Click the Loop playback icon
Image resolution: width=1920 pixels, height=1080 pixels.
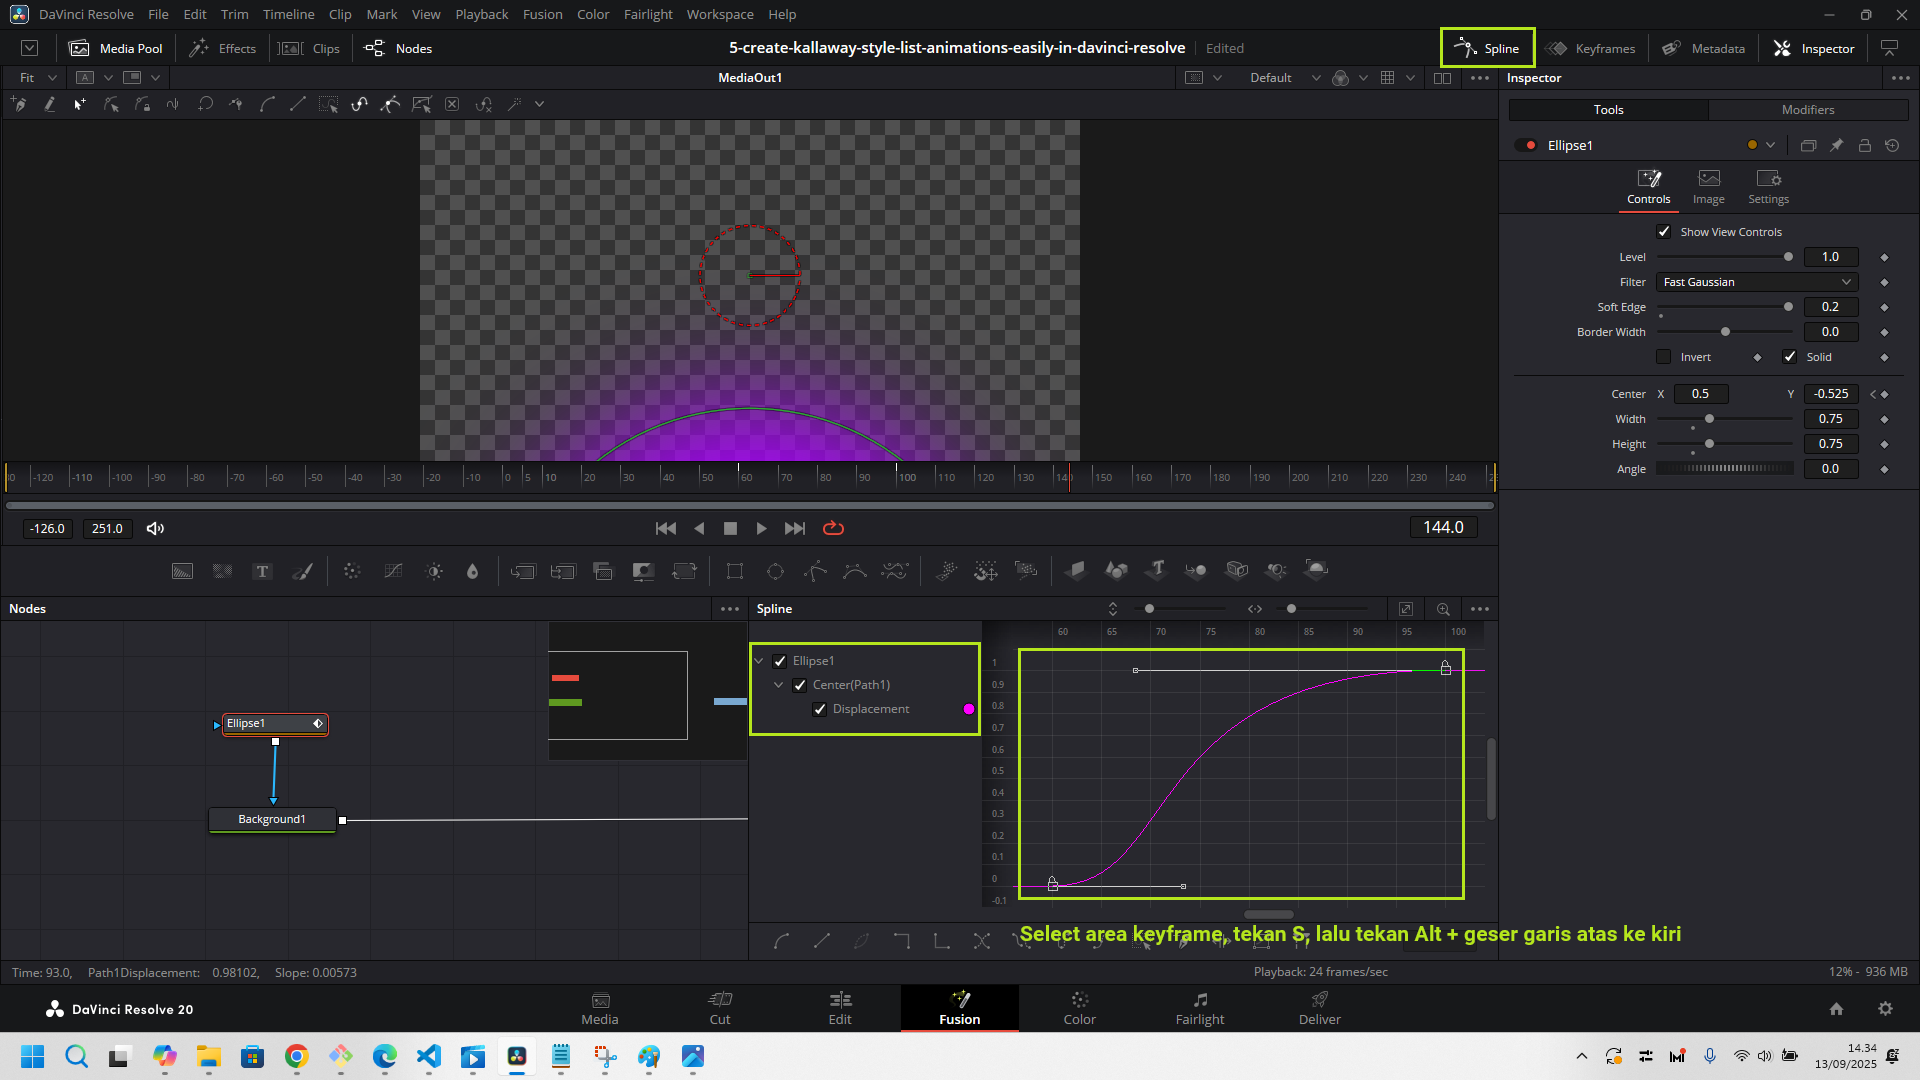(x=833, y=528)
